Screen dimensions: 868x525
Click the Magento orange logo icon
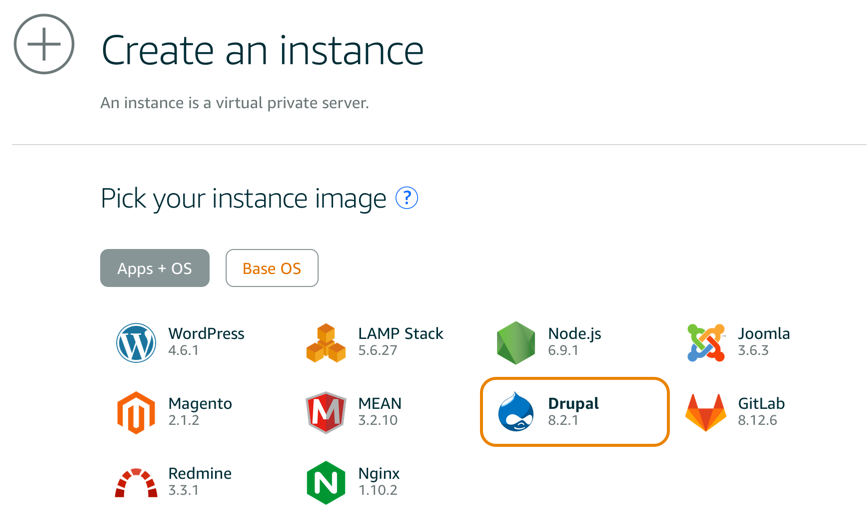pos(136,413)
